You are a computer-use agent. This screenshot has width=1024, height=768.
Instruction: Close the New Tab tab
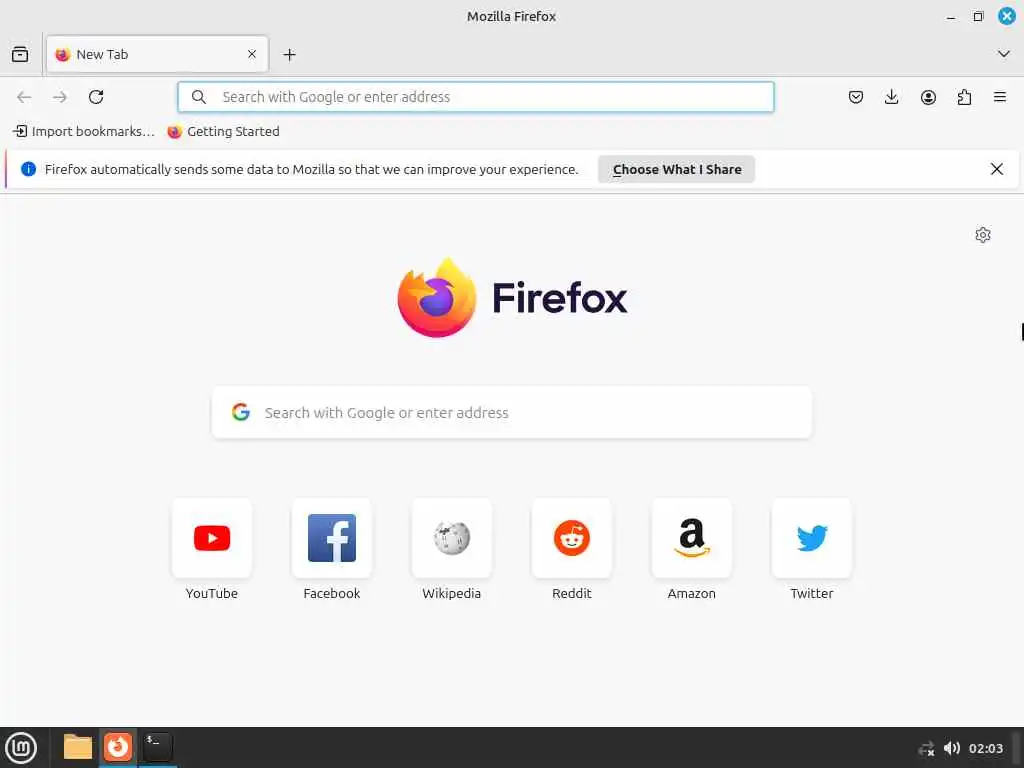(252, 54)
